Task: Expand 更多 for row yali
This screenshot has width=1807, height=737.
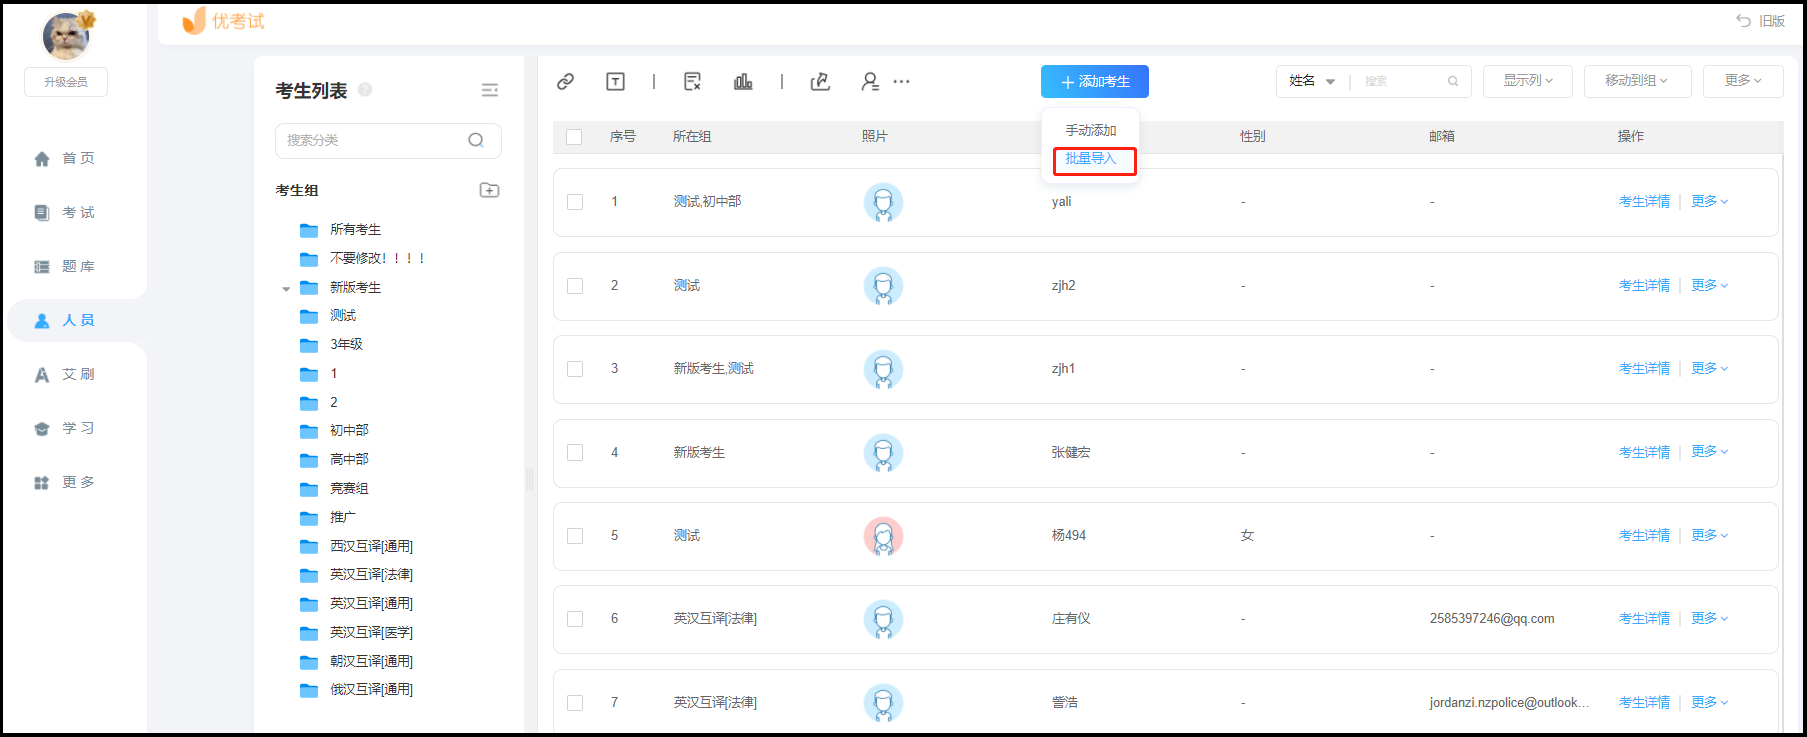Action: click(x=1709, y=202)
